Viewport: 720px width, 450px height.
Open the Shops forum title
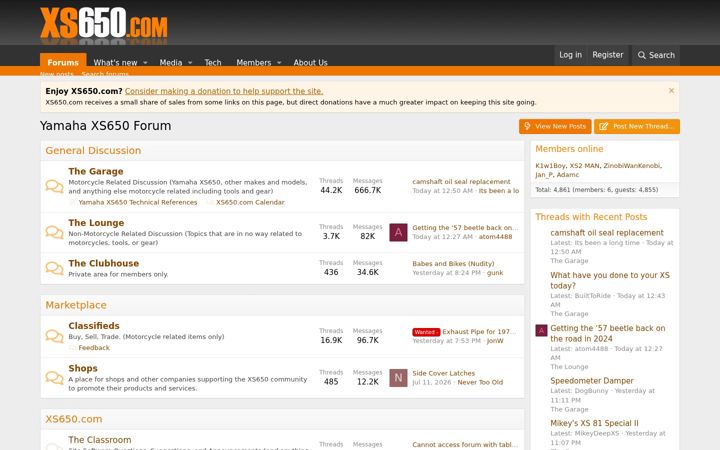(x=83, y=368)
